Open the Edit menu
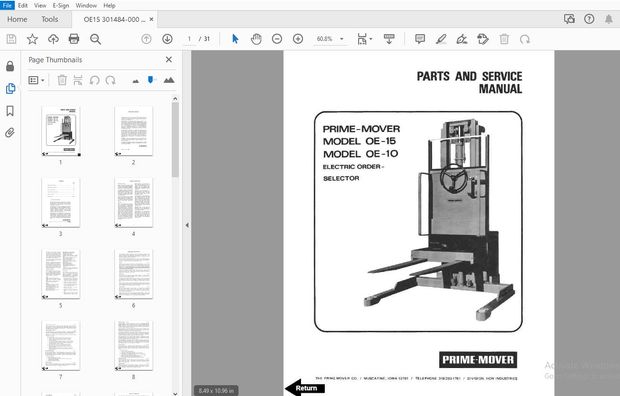The image size is (620, 396). (x=23, y=6)
